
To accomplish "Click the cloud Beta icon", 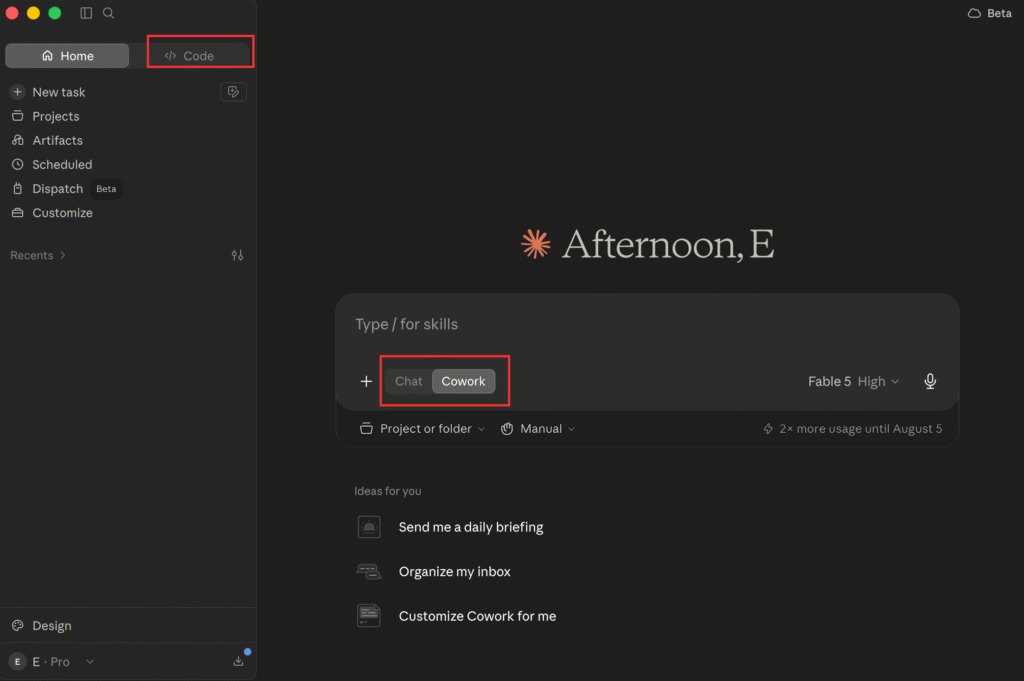I will [x=974, y=13].
